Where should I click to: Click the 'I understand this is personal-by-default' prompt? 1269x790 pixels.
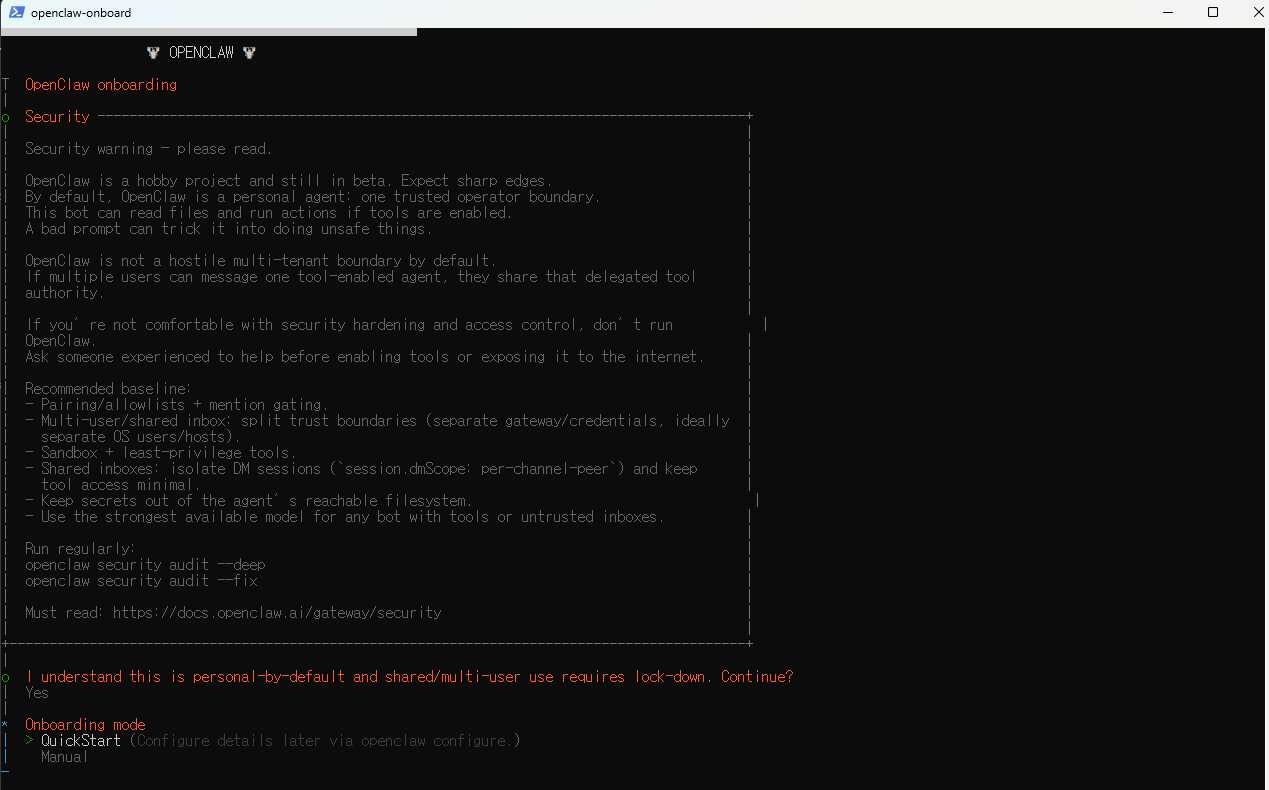[x=409, y=677]
